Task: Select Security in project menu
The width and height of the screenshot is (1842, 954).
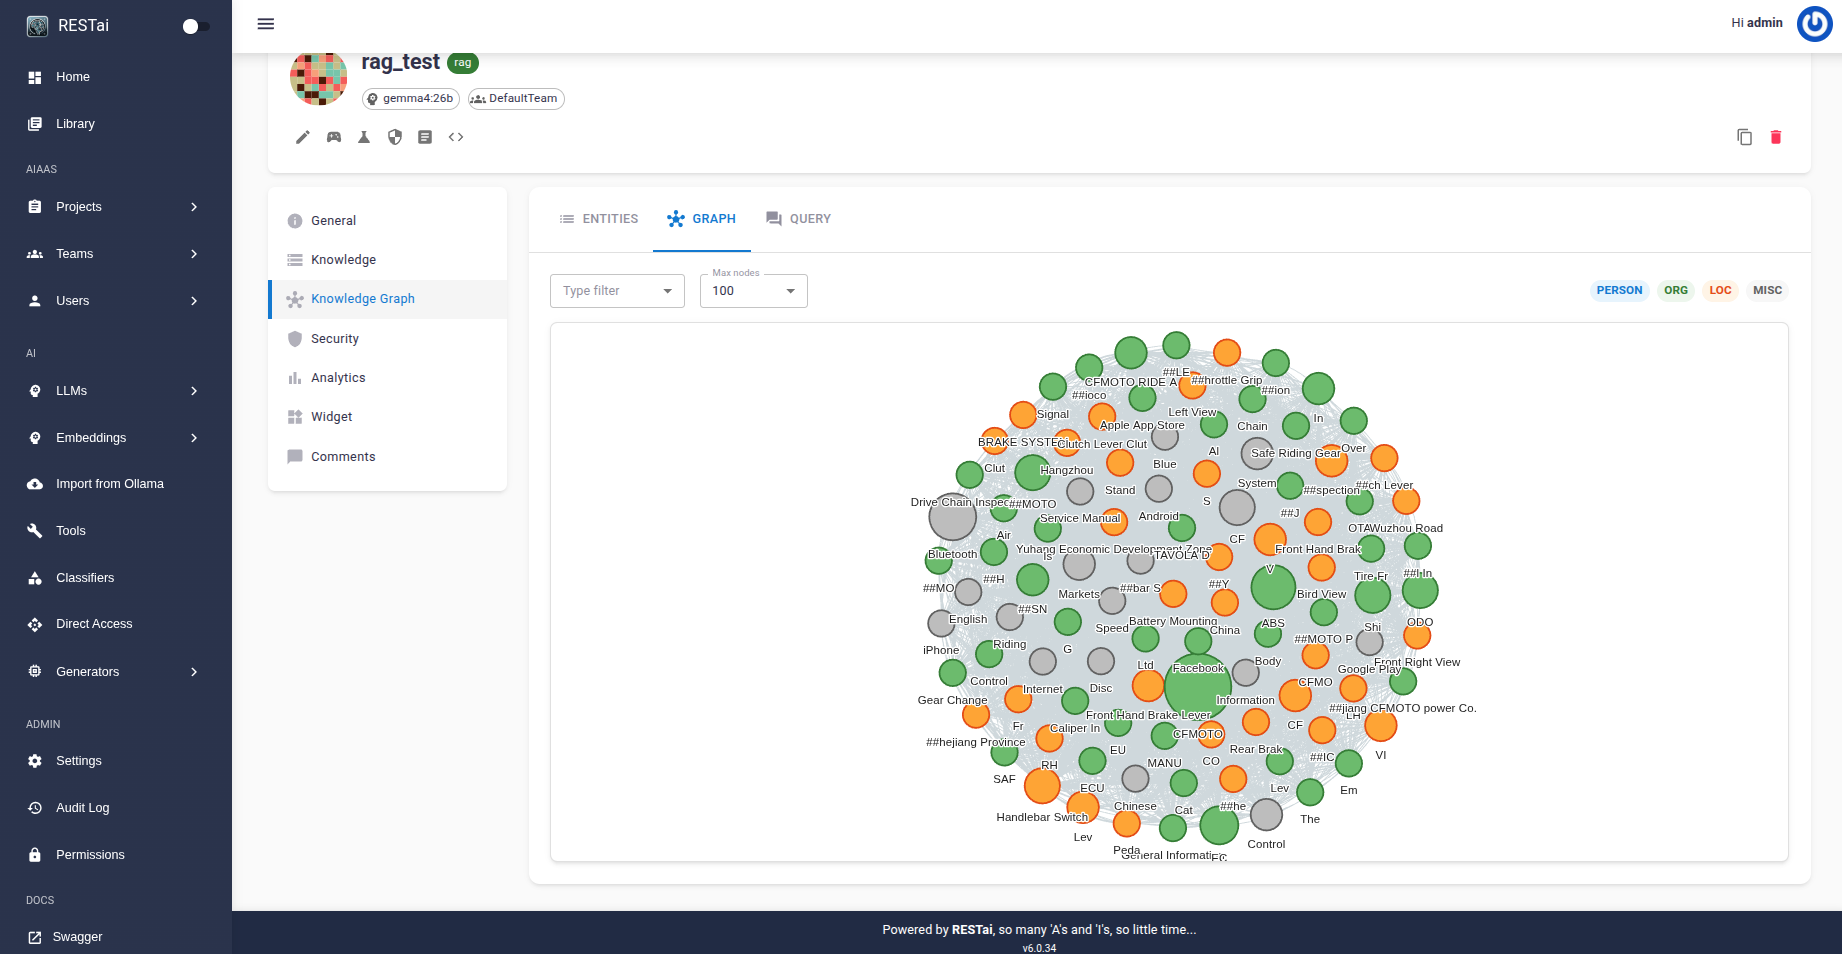Action: pos(388,339)
